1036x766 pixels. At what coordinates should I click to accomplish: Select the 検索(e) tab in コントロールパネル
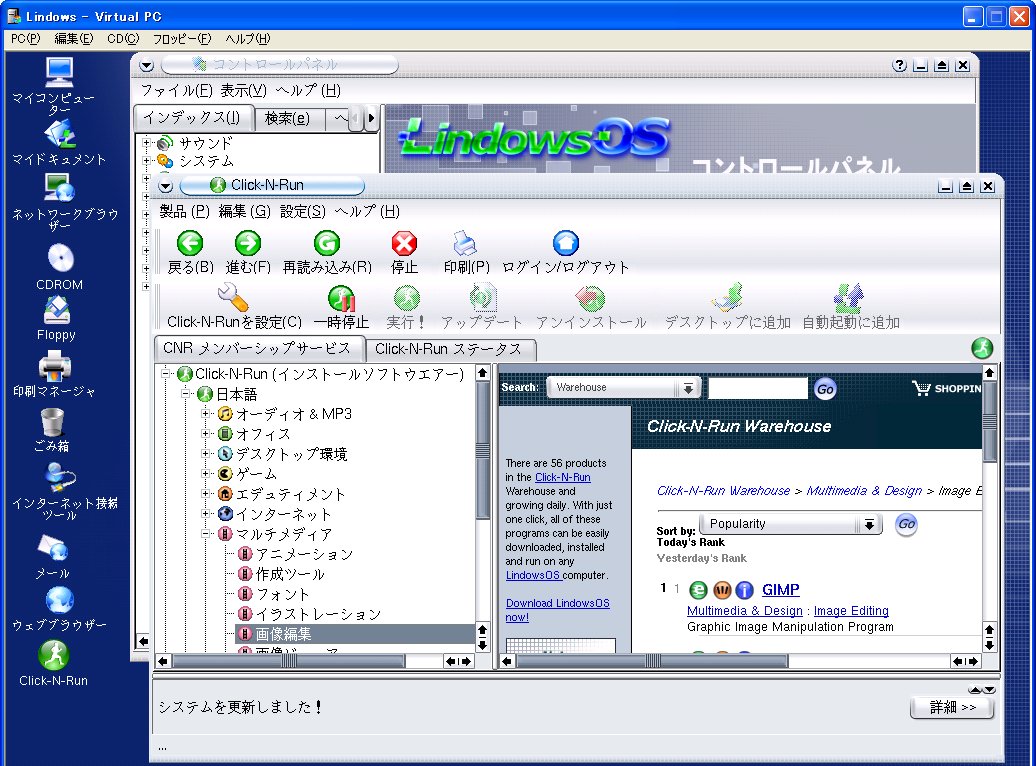287,118
